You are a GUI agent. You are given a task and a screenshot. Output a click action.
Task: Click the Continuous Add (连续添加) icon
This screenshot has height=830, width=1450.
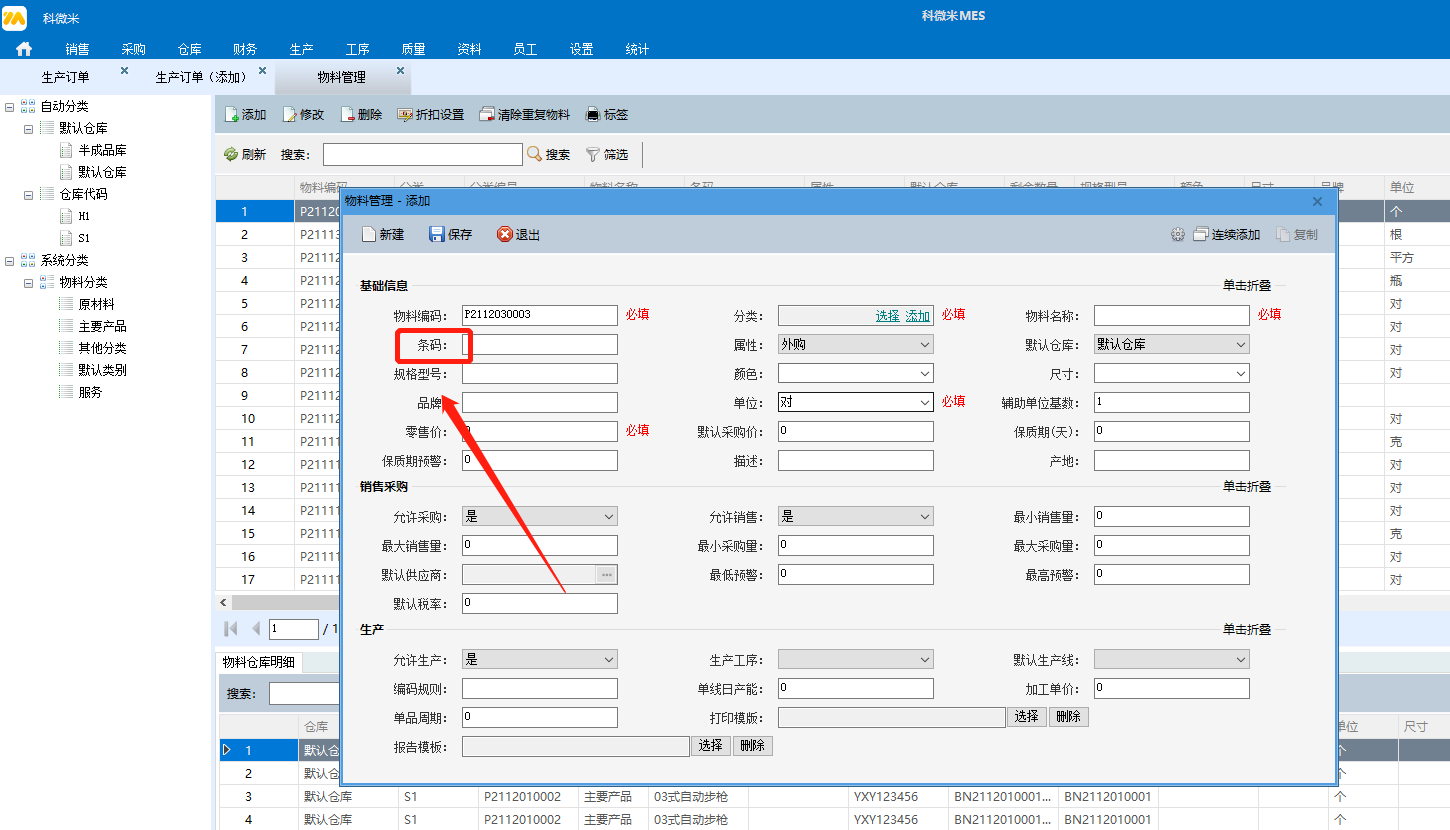1201,234
